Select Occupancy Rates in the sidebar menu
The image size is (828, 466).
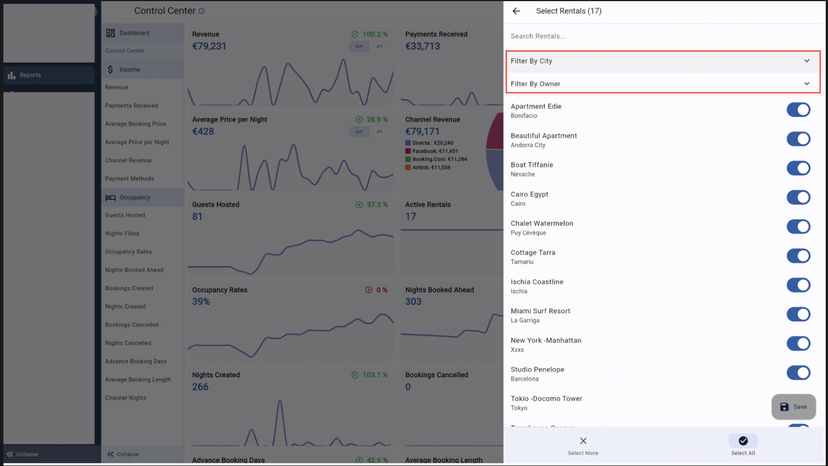click(129, 252)
